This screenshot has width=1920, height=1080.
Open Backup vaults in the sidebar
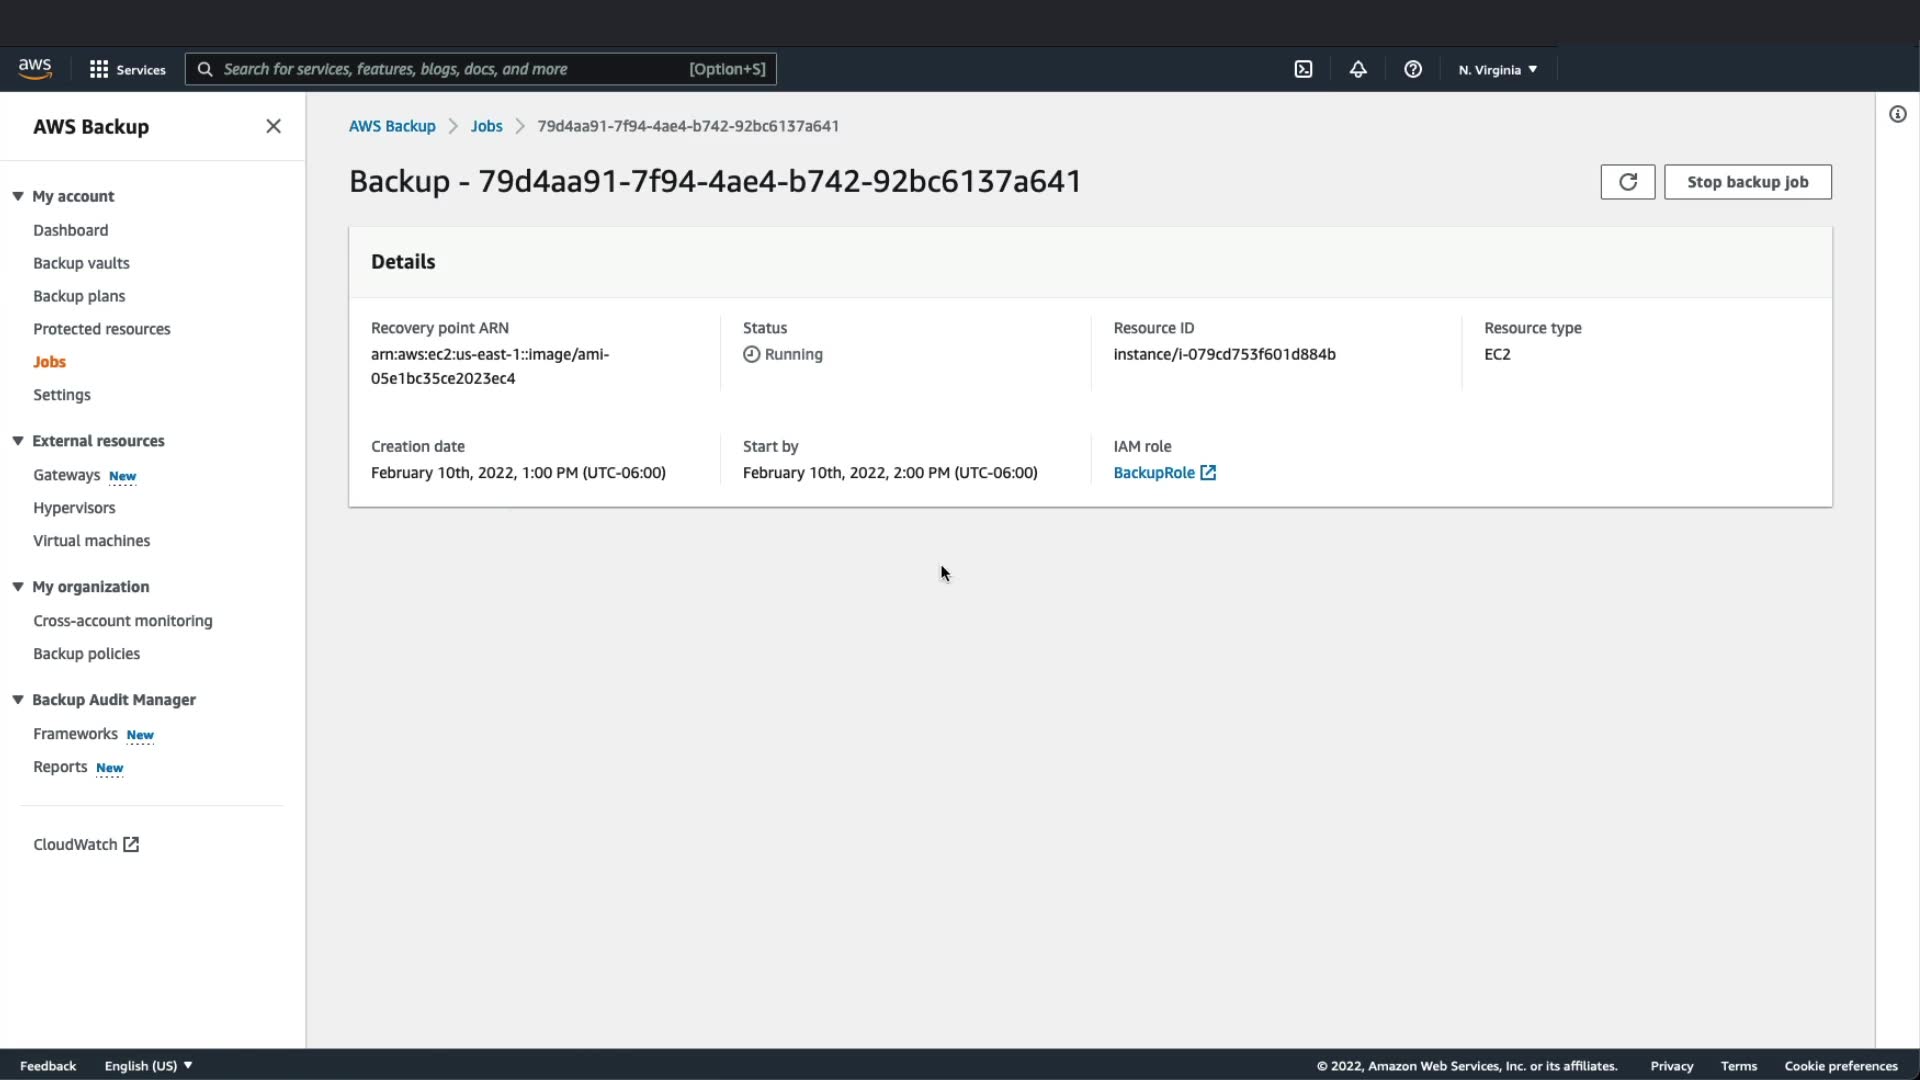(x=81, y=263)
